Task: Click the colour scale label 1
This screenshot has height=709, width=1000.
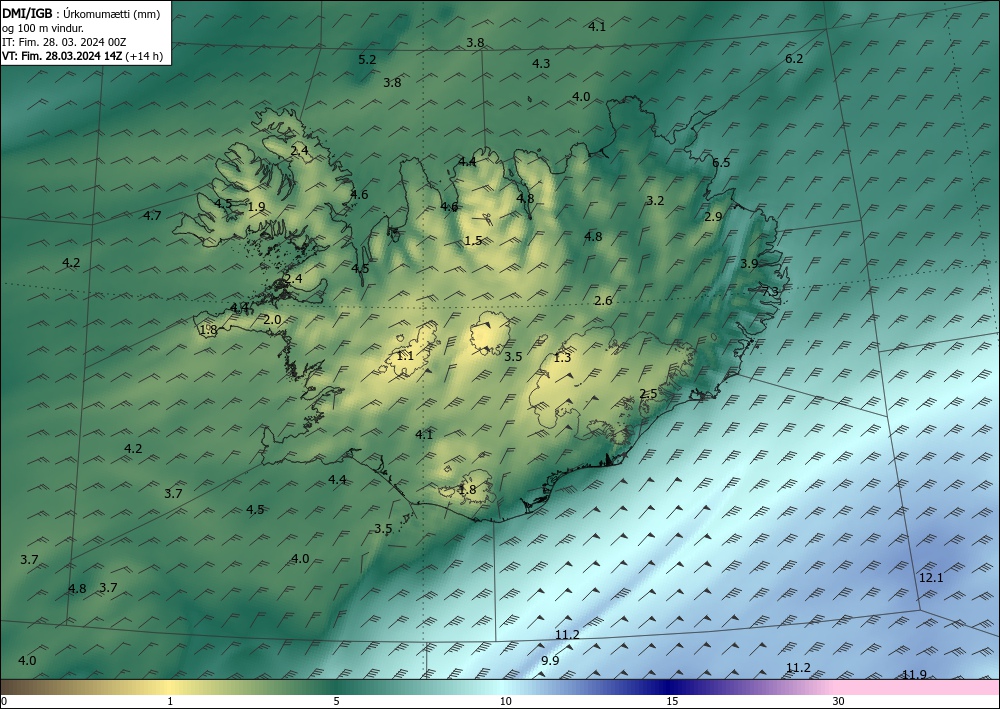Action: (x=170, y=702)
